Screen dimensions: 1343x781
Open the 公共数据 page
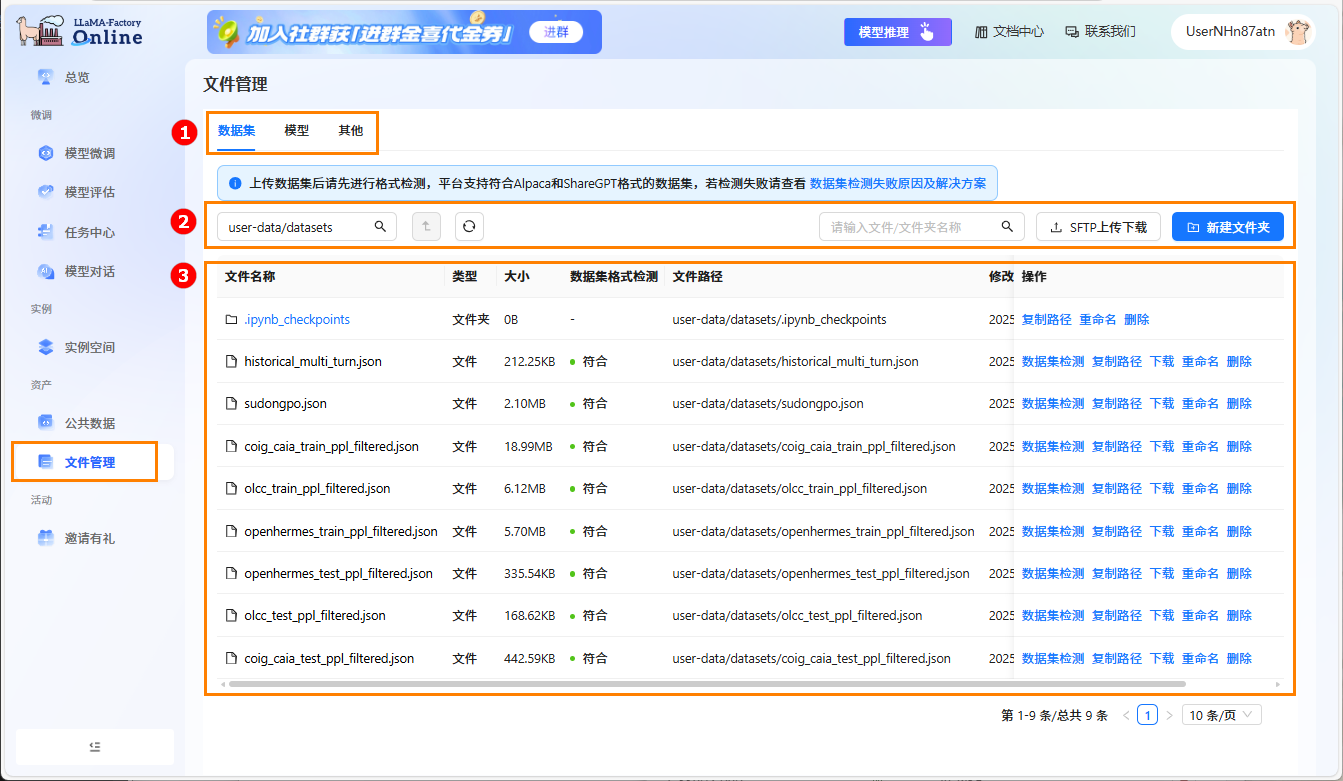pos(83,422)
